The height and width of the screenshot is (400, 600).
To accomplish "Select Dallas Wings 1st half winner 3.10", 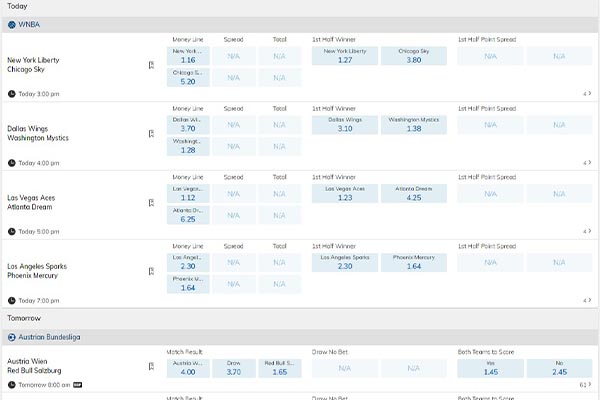I will click(345, 125).
